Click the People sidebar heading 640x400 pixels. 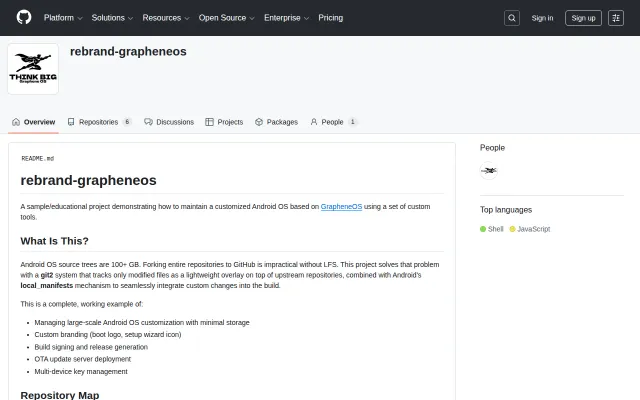pos(492,148)
